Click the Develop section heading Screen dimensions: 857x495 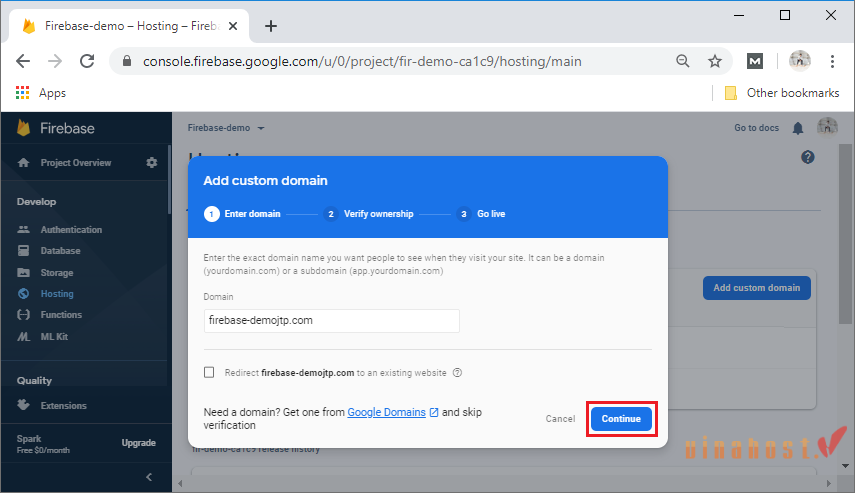point(36,202)
